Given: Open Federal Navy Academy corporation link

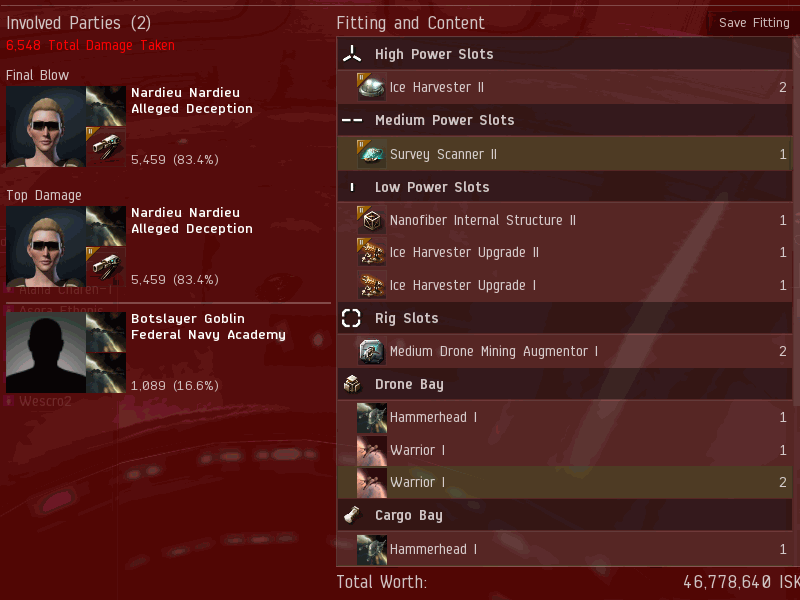Looking at the screenshot, I should pos(208,335).
